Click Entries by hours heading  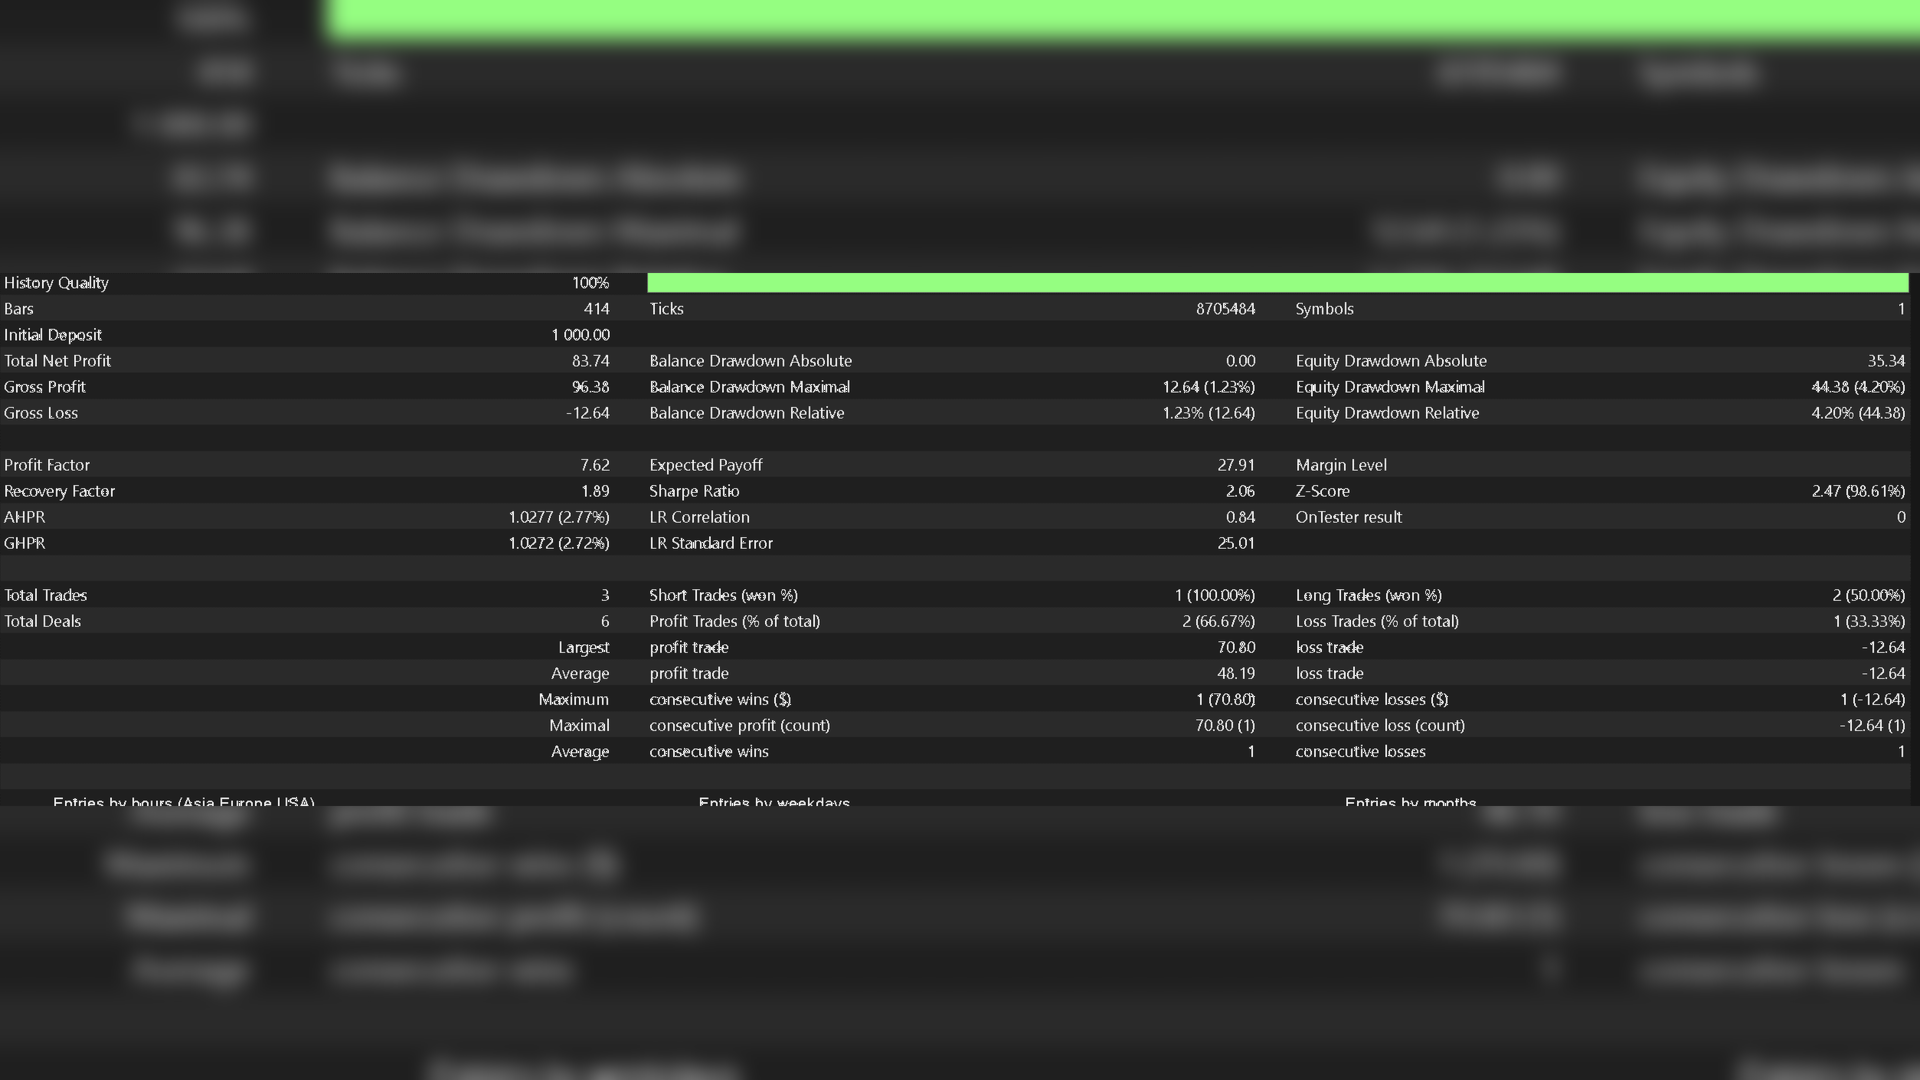(183, 801)
